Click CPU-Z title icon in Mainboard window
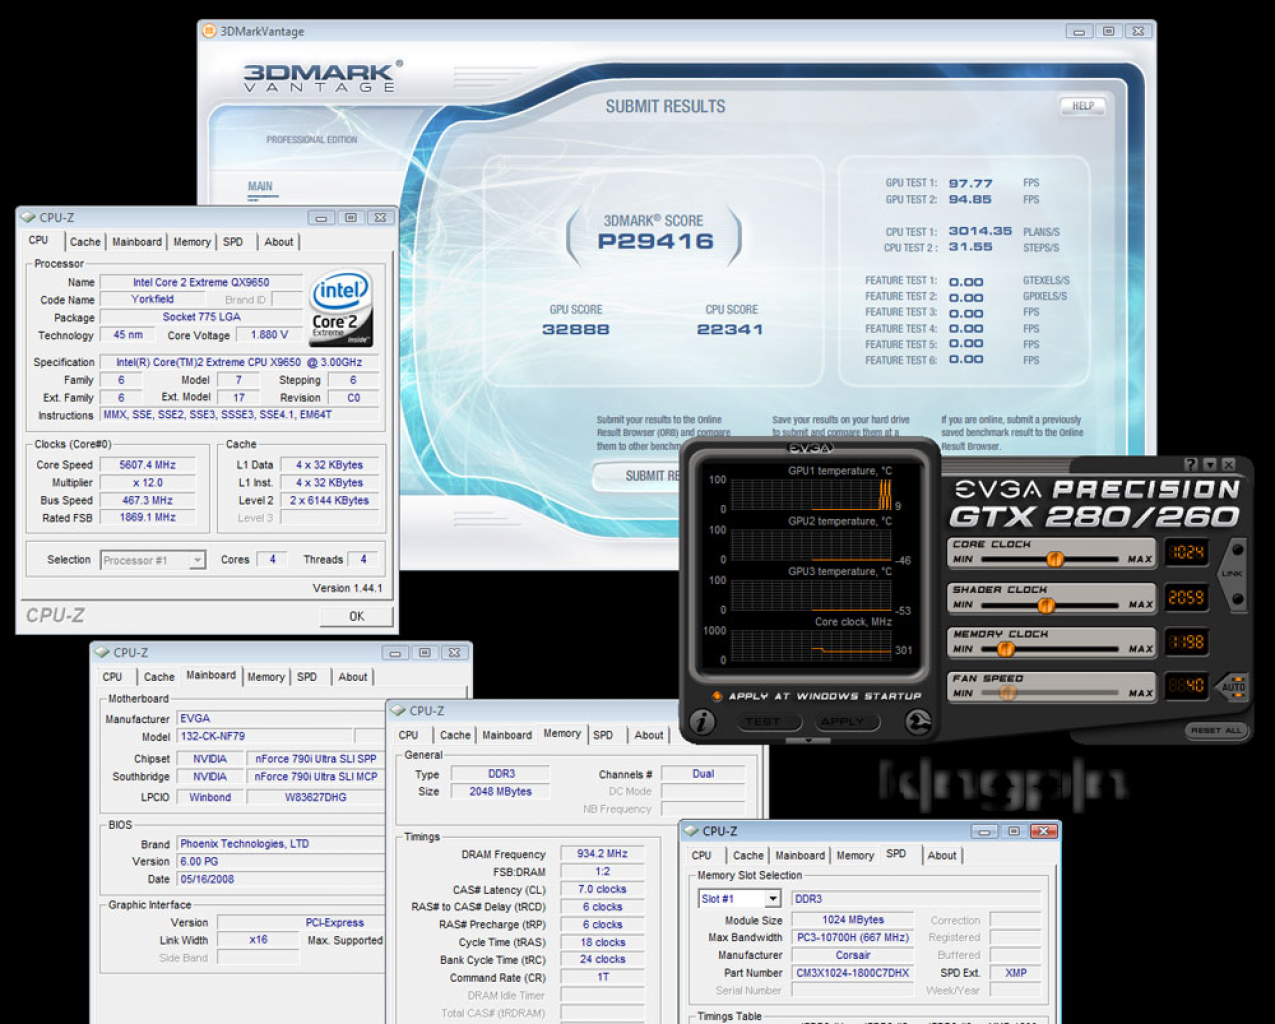Screen dimensions: 1275x1024 pos(102,652)
